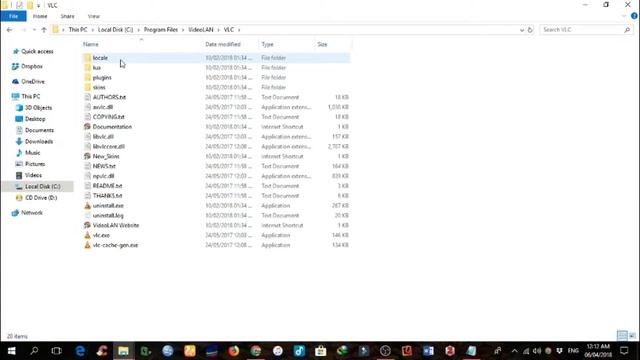
Task: Select THANKS.txt file
Action: (107, 196)
